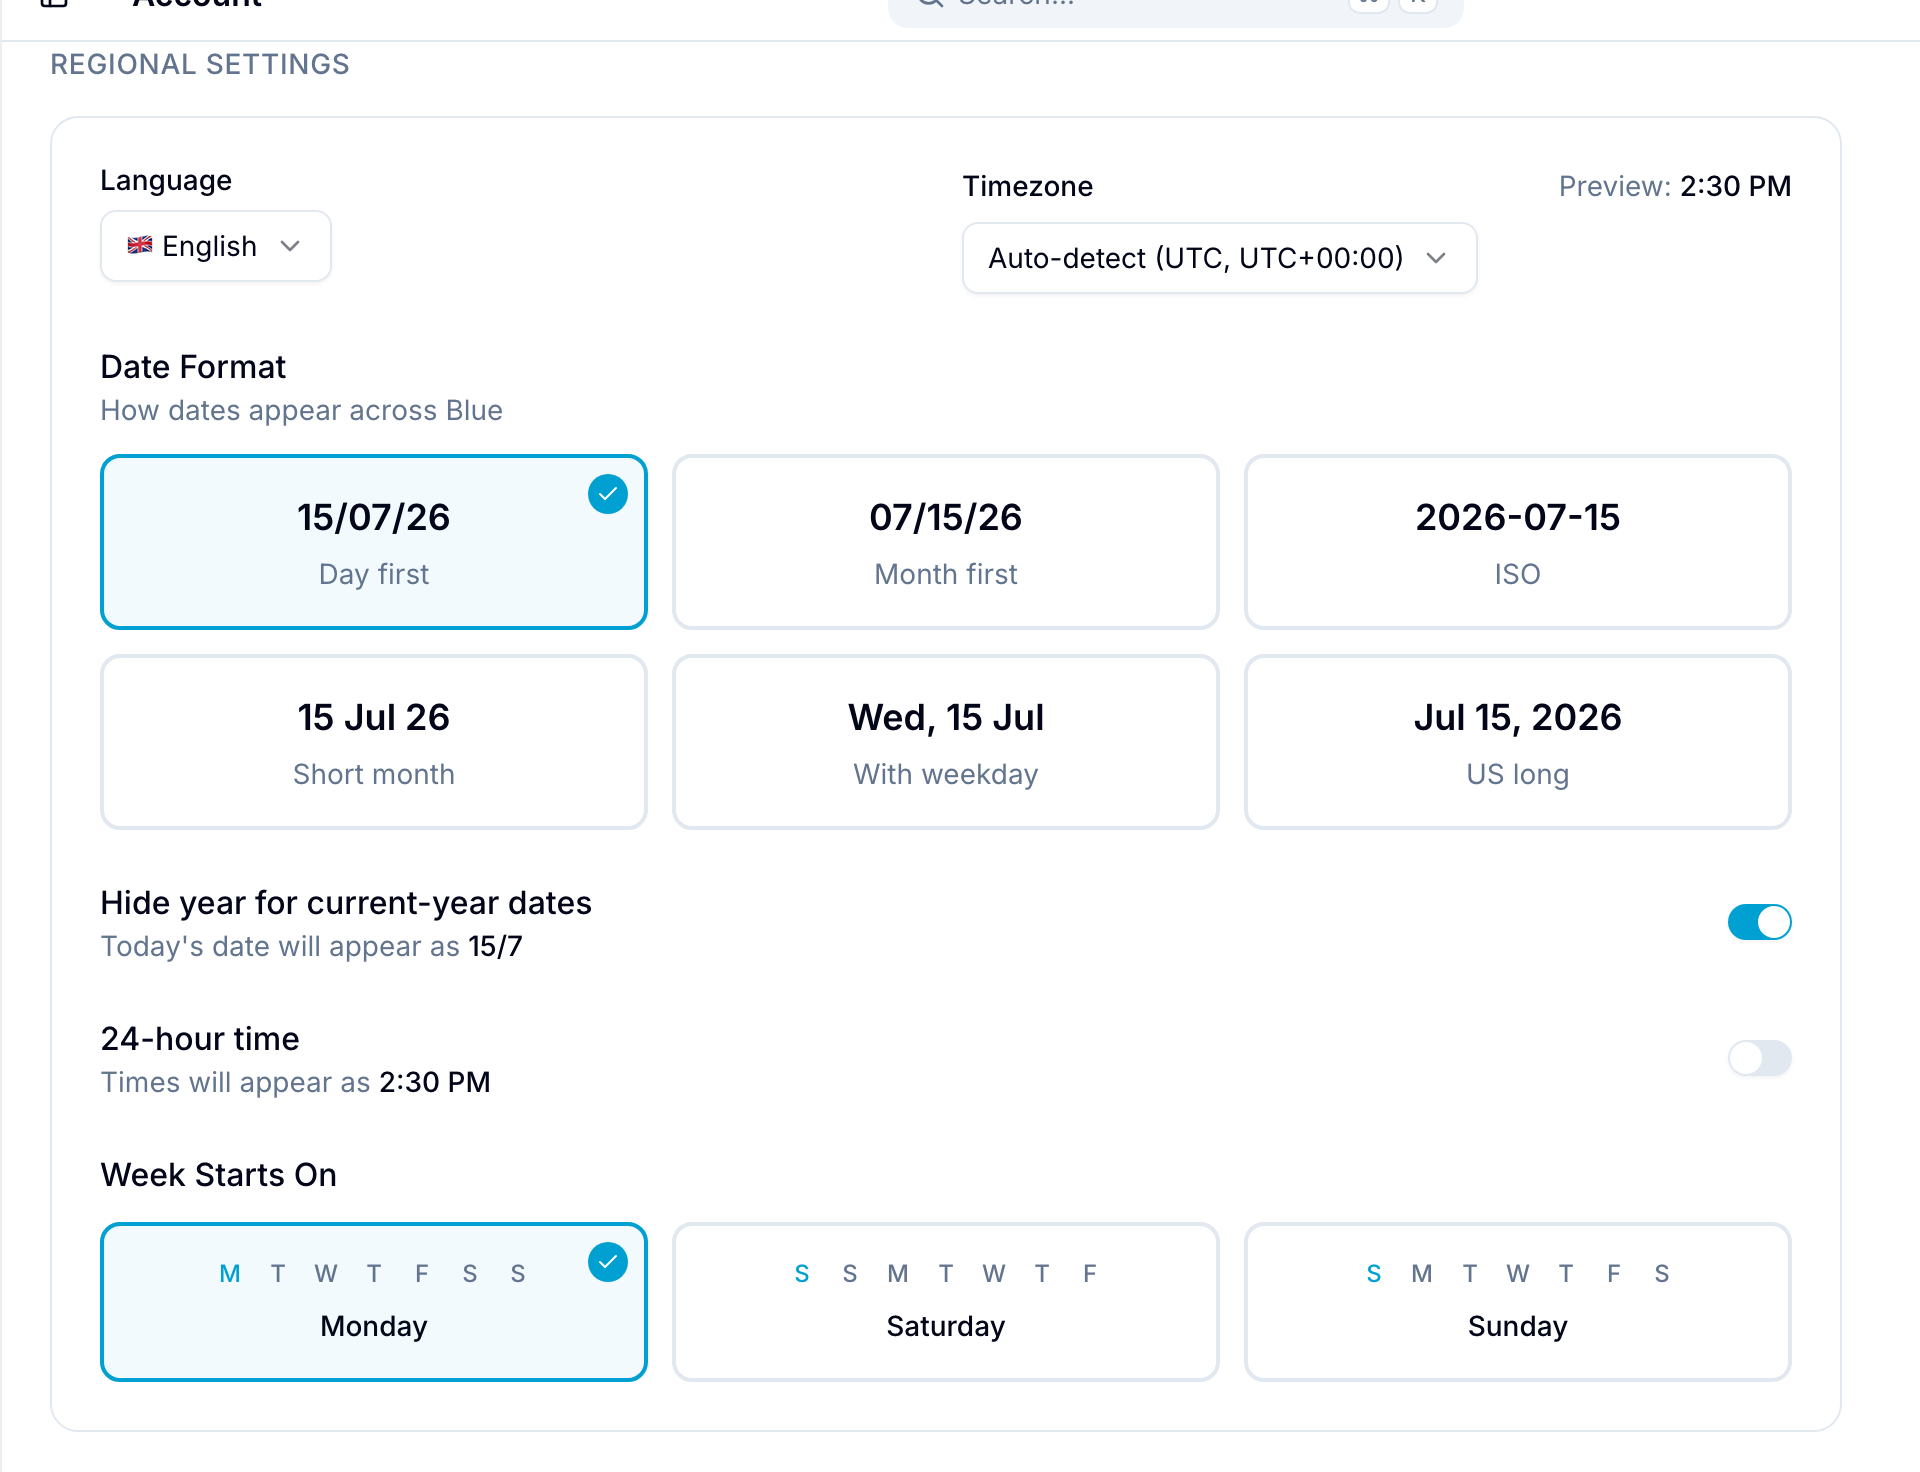The image size is (1920, 1472).
Task: Turn off Hide year for current-year dates
Action: [1759, 922]
